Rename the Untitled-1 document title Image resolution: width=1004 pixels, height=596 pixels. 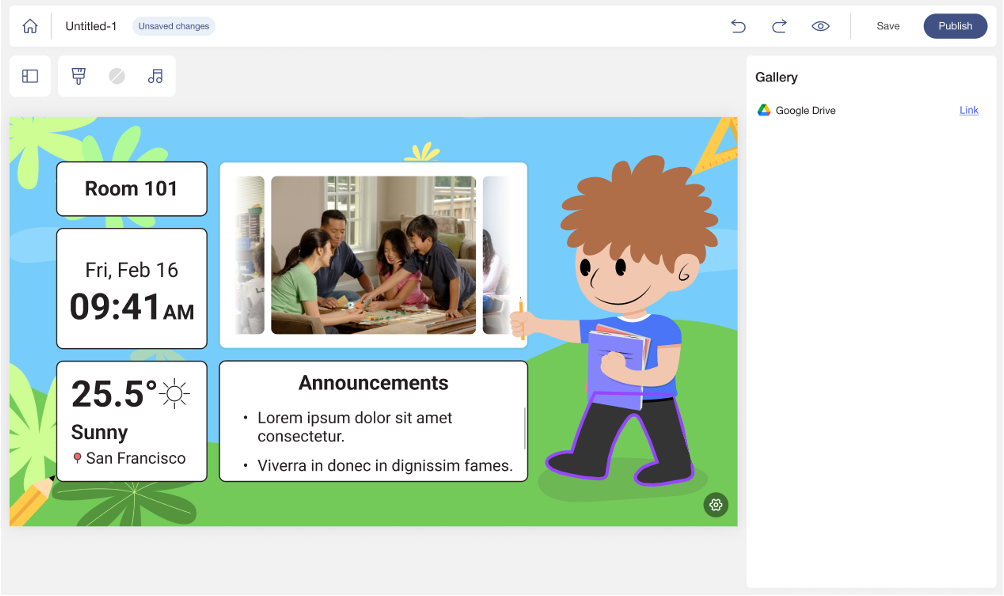pos(91,26)
